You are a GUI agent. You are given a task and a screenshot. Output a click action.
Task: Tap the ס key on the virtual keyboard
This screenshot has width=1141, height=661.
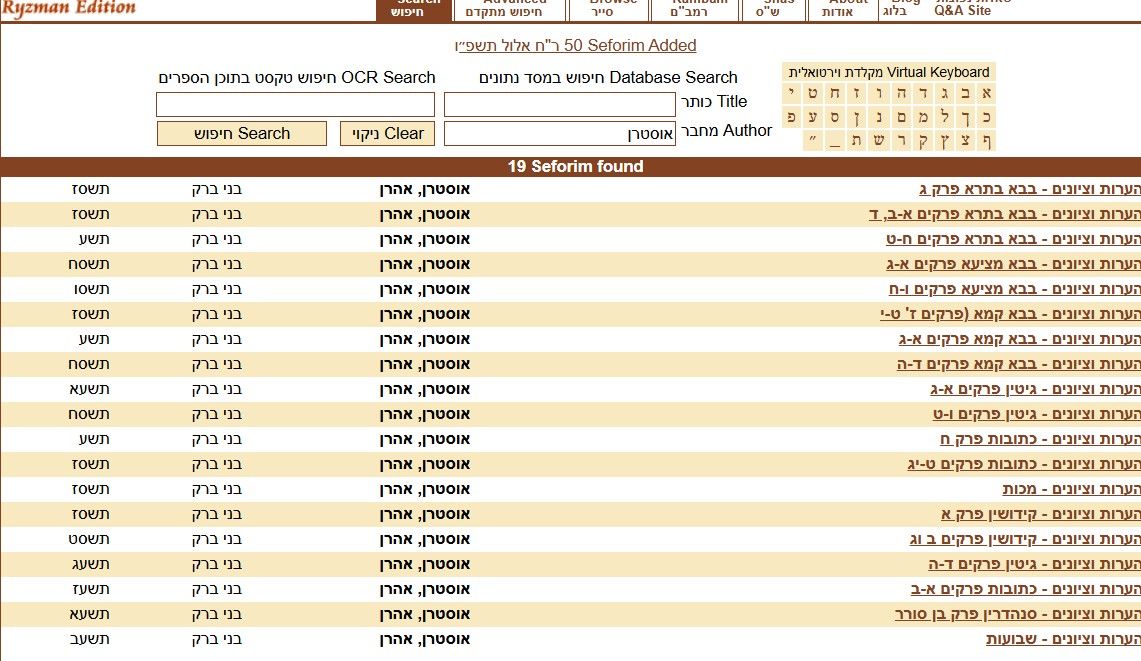835,116
